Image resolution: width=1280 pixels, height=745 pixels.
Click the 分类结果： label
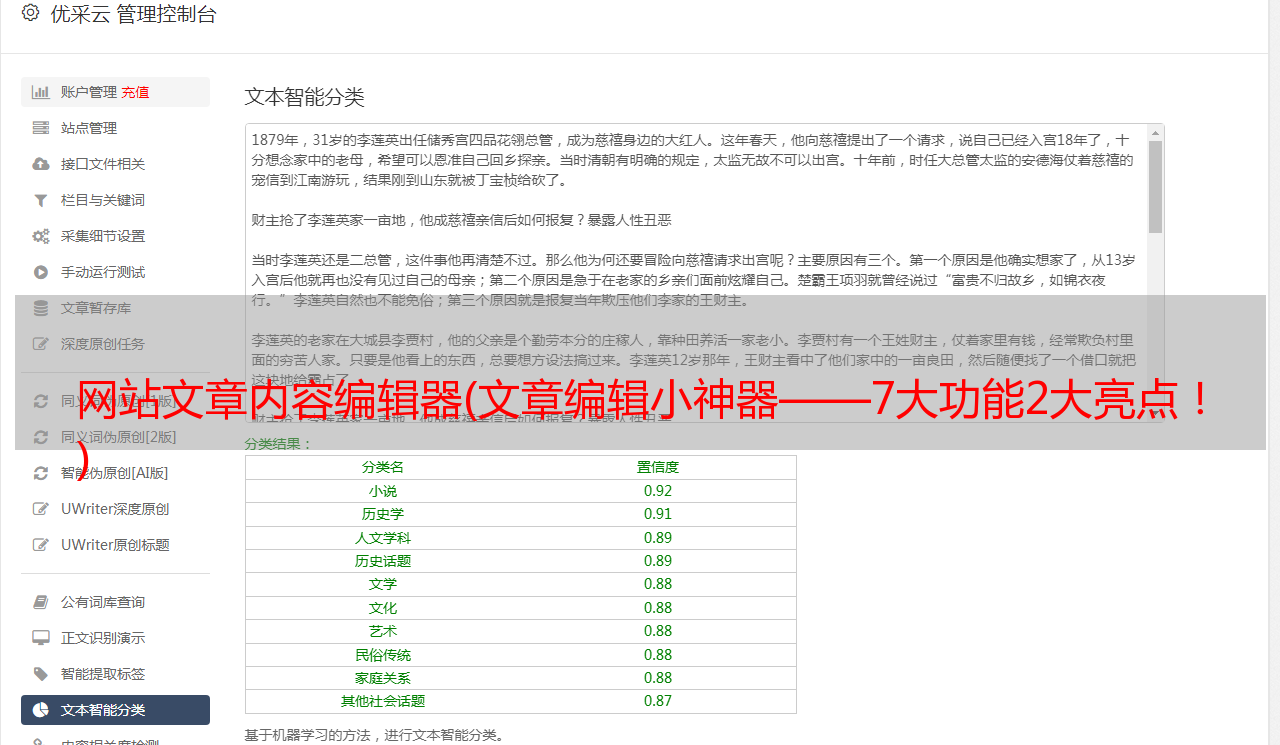coord(279,444)
